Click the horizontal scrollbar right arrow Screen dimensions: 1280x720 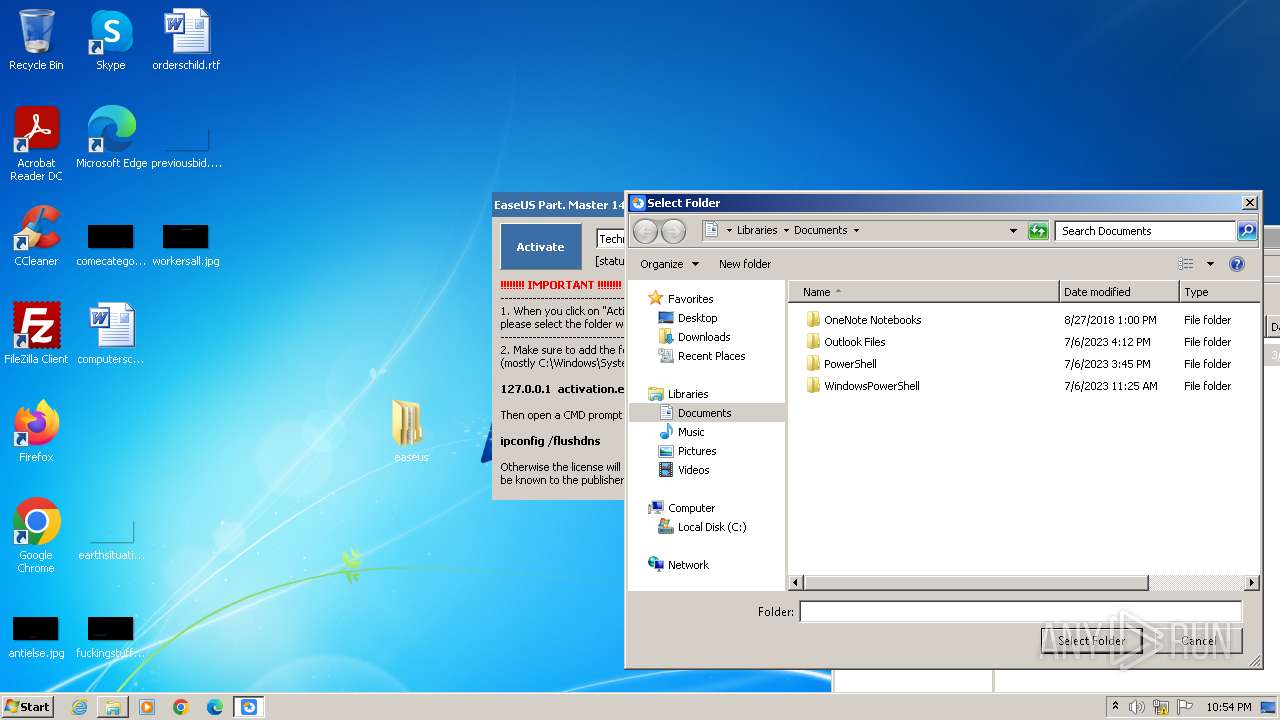pos(1251,582)
